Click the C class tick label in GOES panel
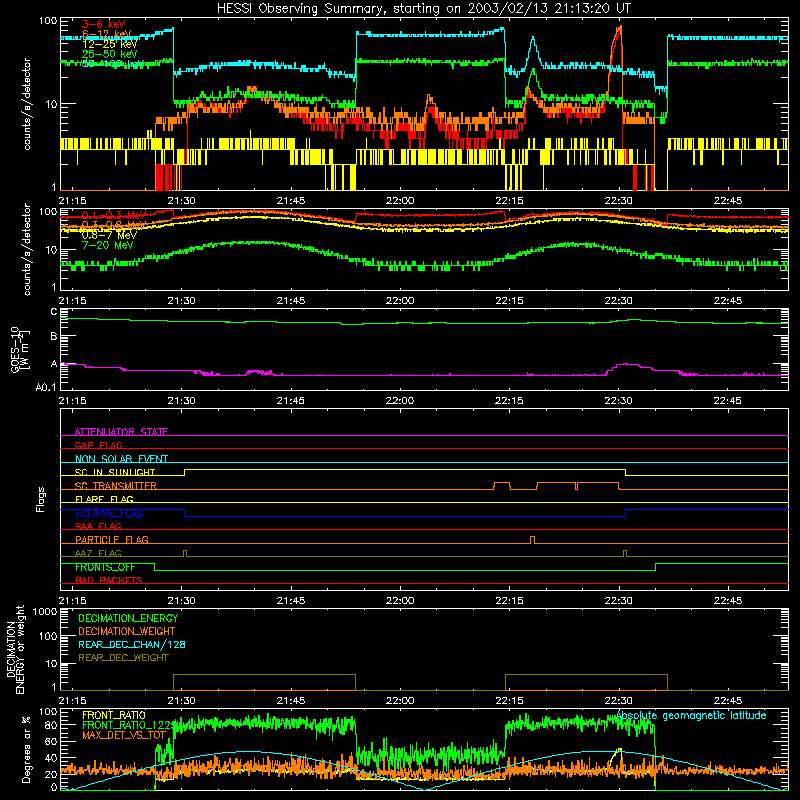This screenshot has height=800, width=800. [54, 312]
